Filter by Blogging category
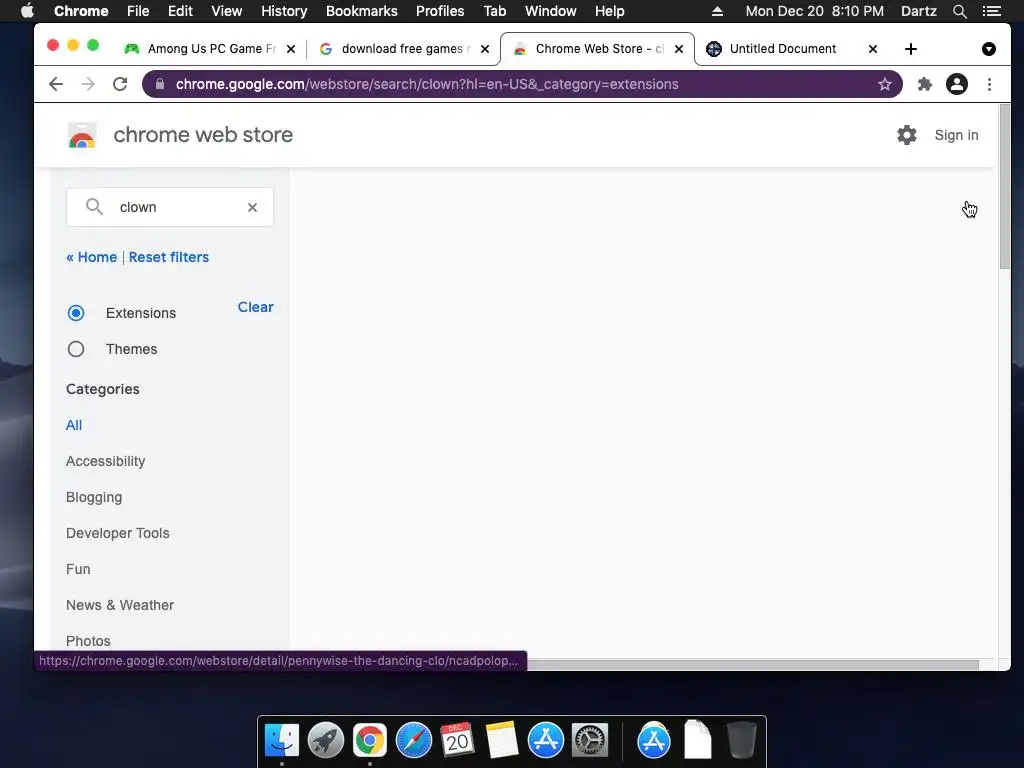 [94, 497]
